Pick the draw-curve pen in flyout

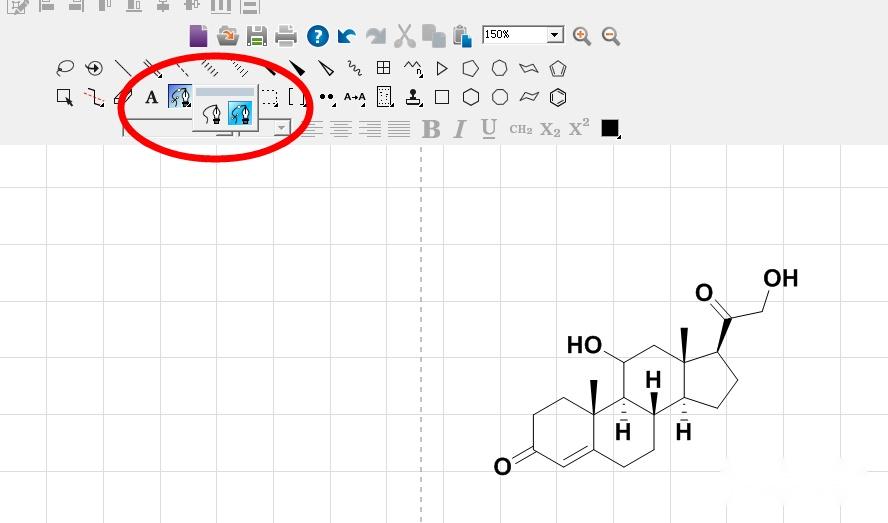tap(211, 114)
